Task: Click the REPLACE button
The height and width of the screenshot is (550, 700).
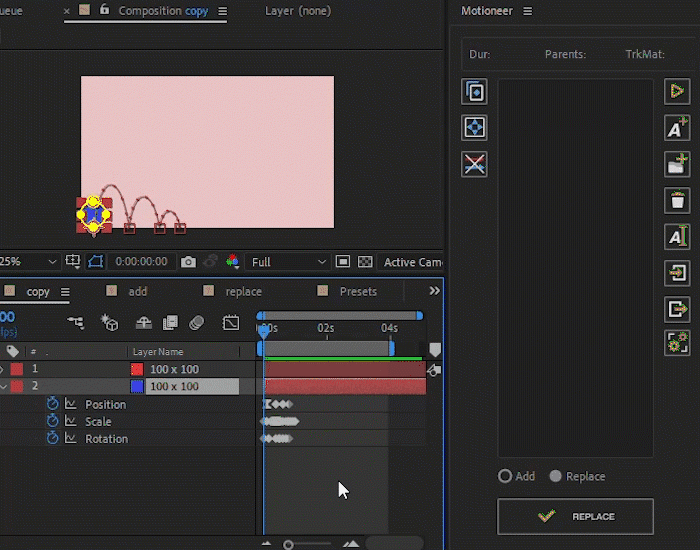Action: (575, 516)
